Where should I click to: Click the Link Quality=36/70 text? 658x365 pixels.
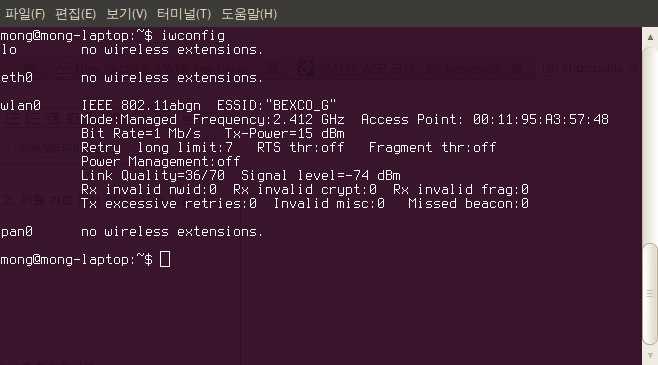[x=153, y=175]
